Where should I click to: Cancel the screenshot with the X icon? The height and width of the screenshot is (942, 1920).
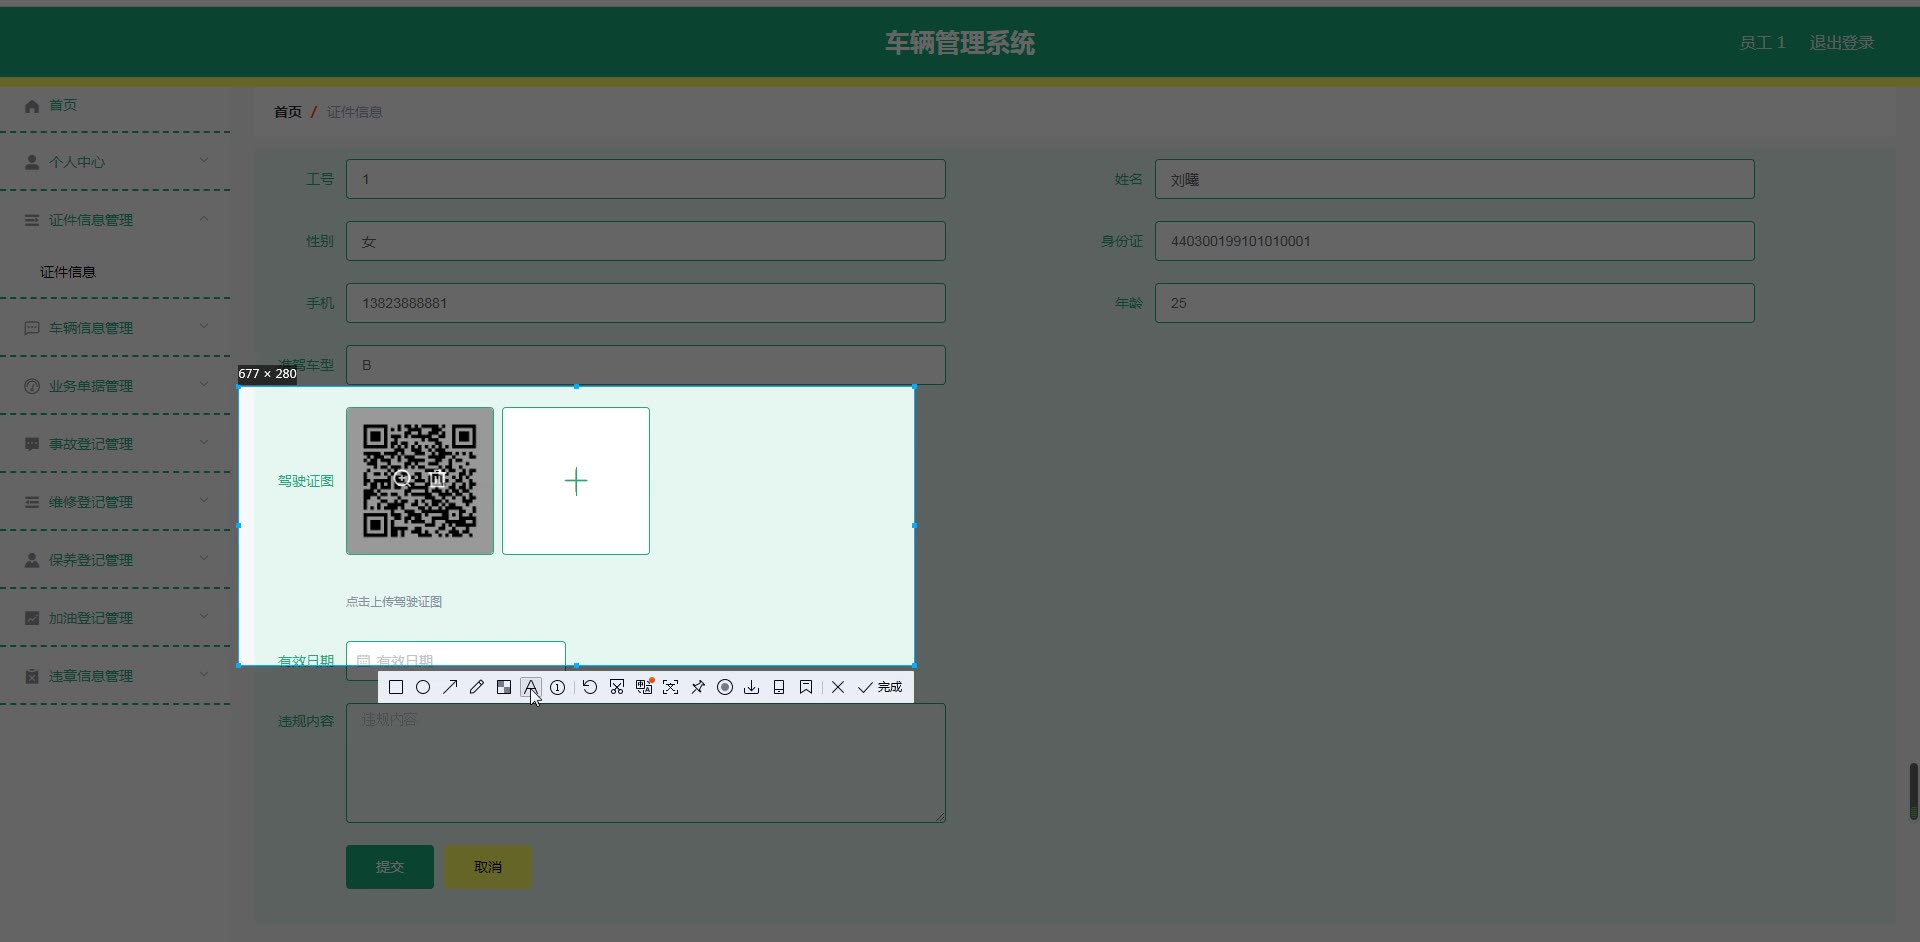(838, 687)
